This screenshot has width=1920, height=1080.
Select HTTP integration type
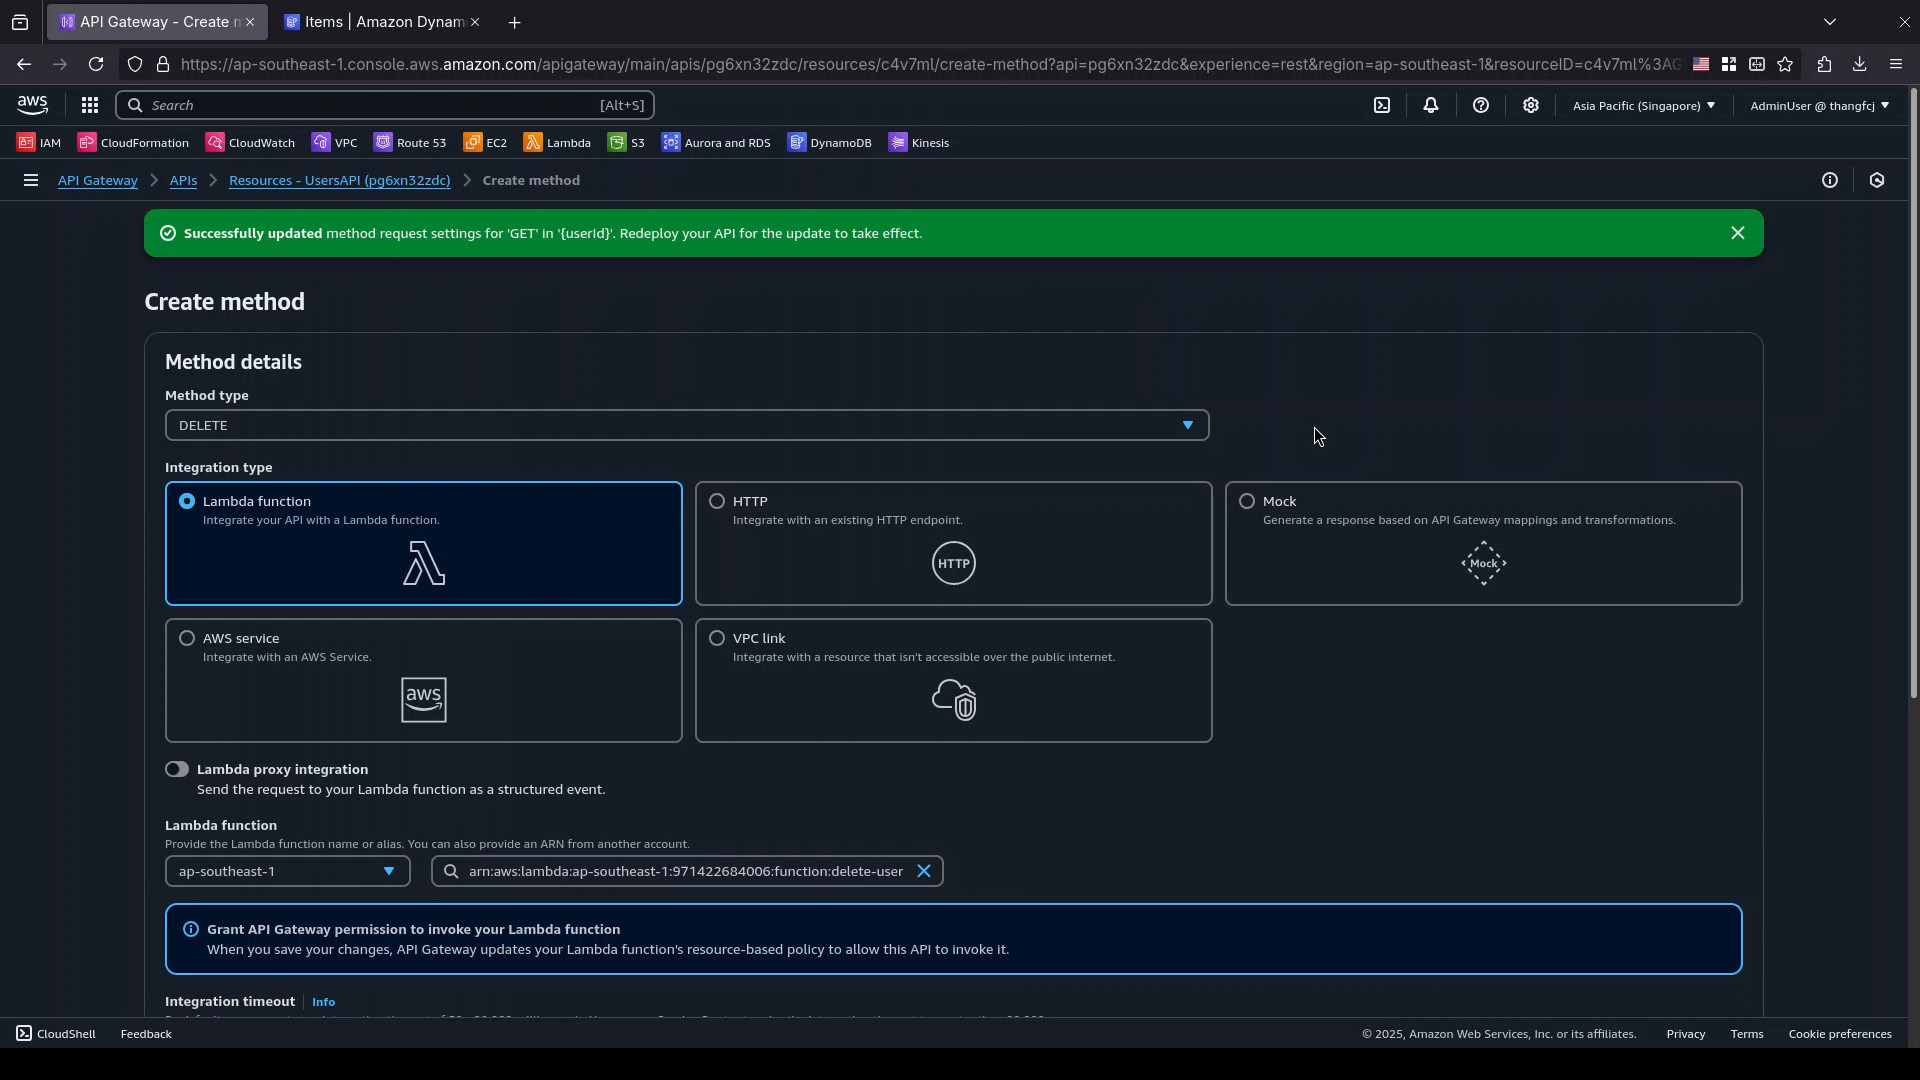(x=954, y=544)
